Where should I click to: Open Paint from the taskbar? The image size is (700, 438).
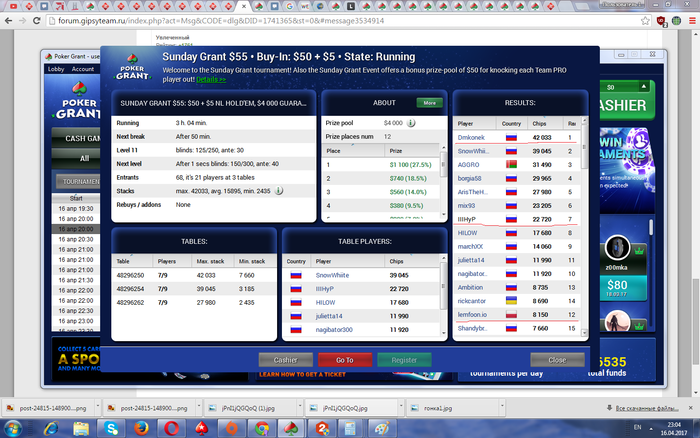382,429
